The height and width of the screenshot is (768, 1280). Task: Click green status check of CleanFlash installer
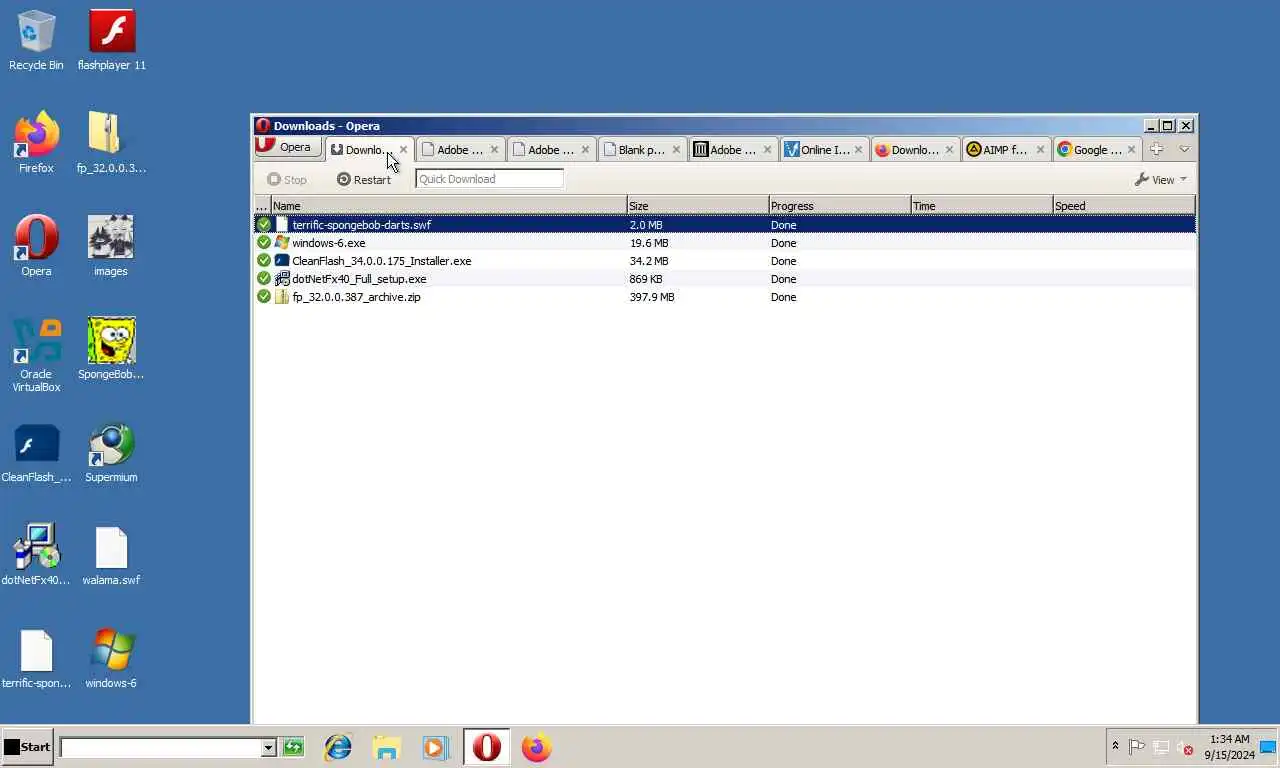coord(264,261)
